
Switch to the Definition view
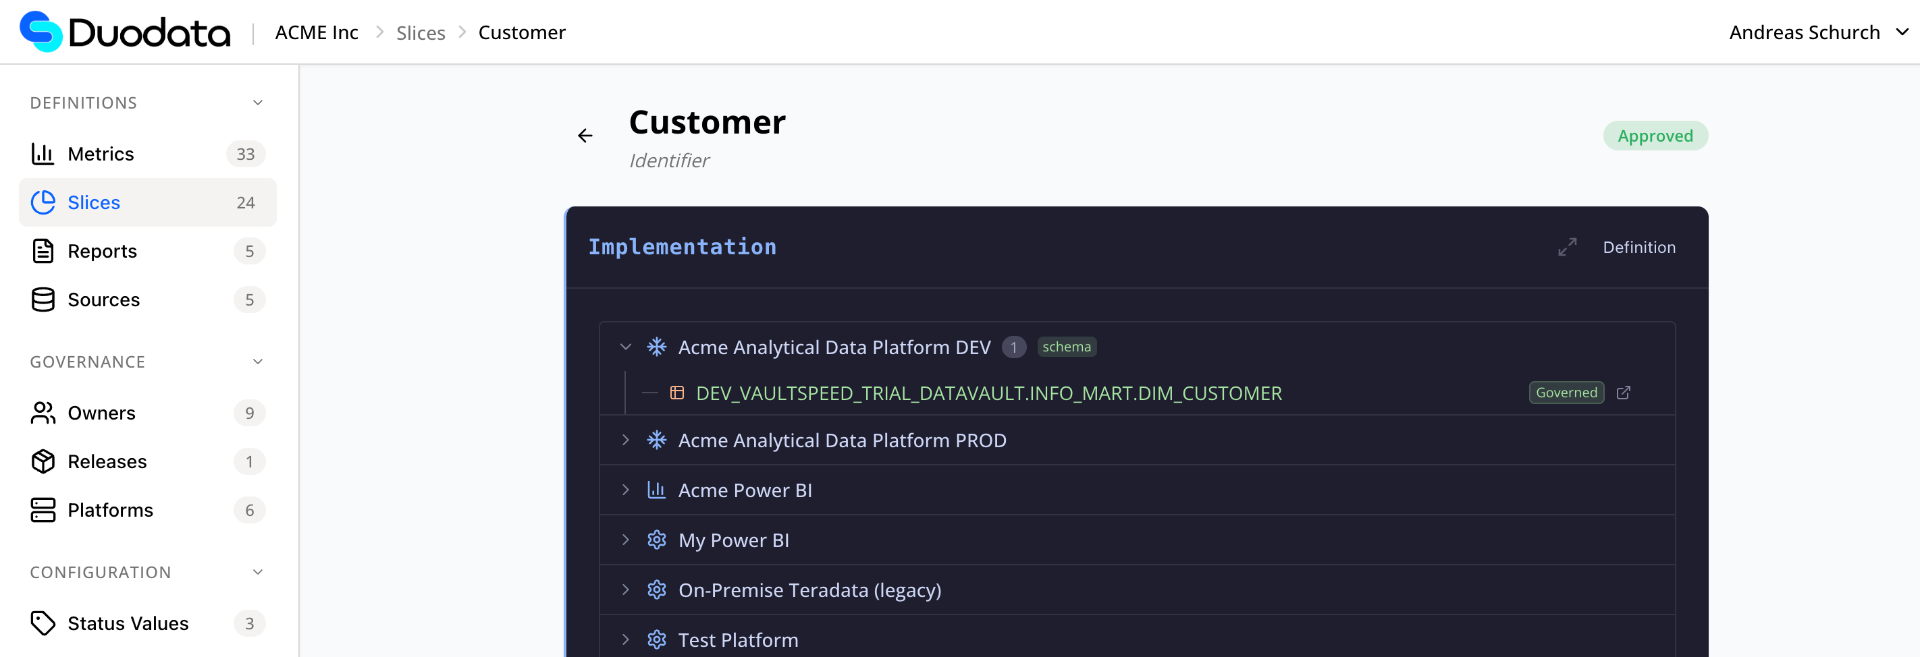pyautogui.click(x=1638, y=247)
